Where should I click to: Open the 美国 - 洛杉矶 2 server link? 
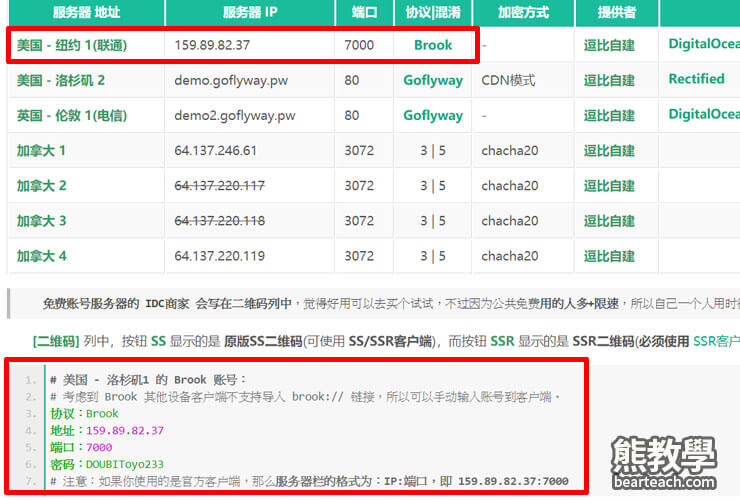point(60,80)
